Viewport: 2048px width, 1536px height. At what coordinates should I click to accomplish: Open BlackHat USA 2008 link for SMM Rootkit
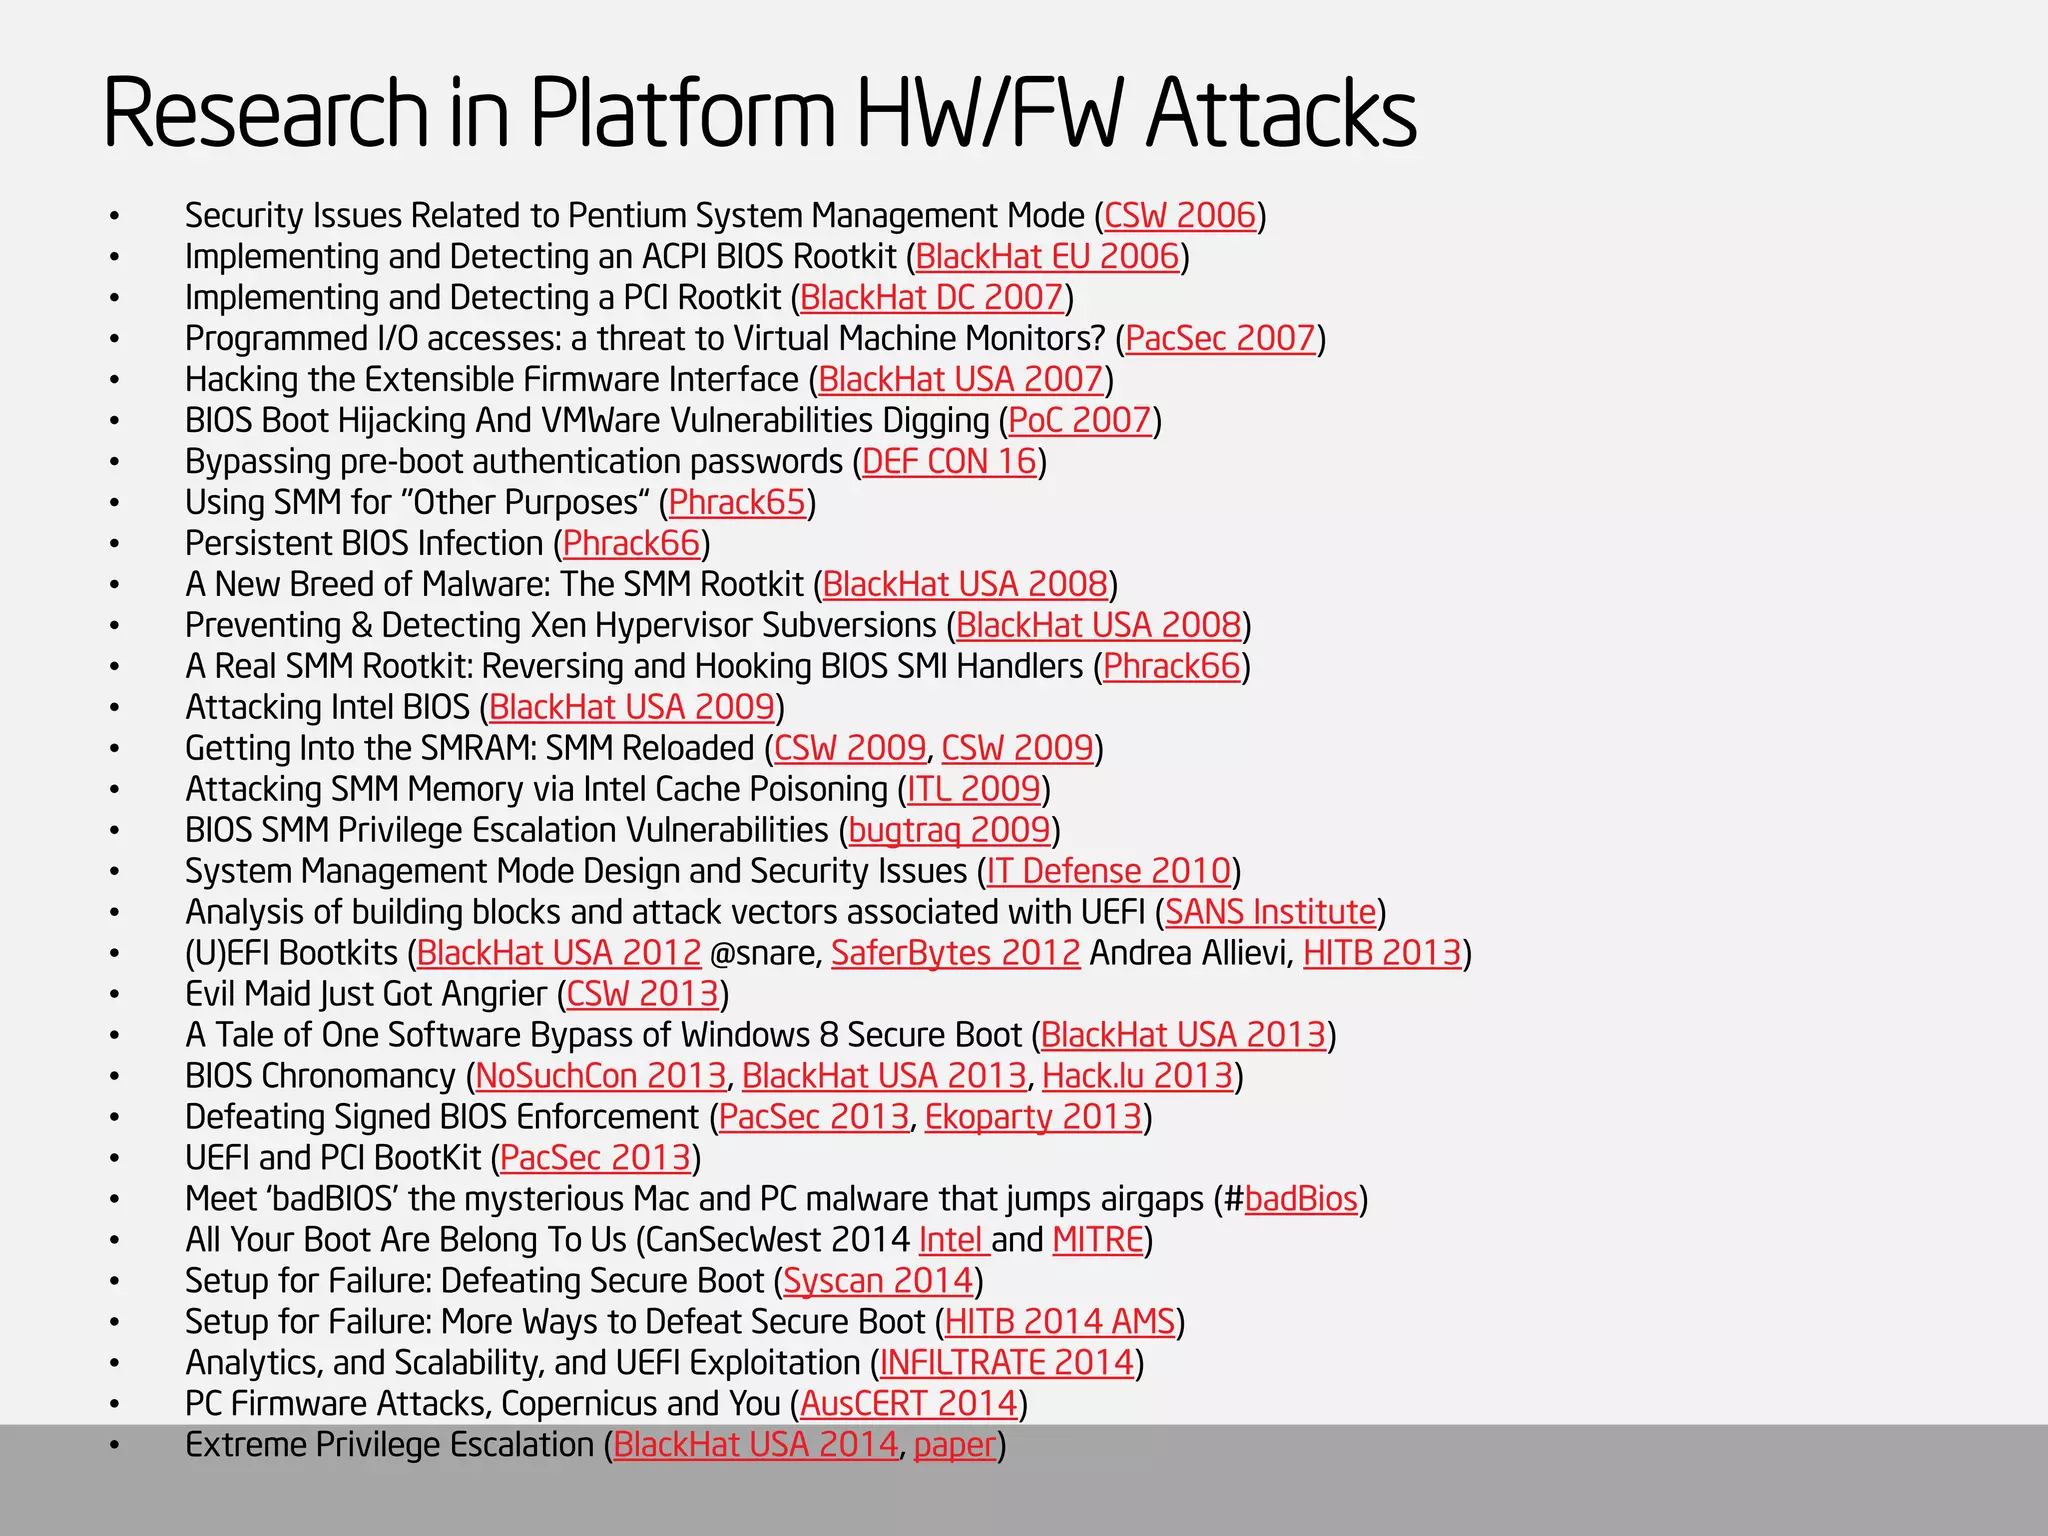click(x=965, y=585)
